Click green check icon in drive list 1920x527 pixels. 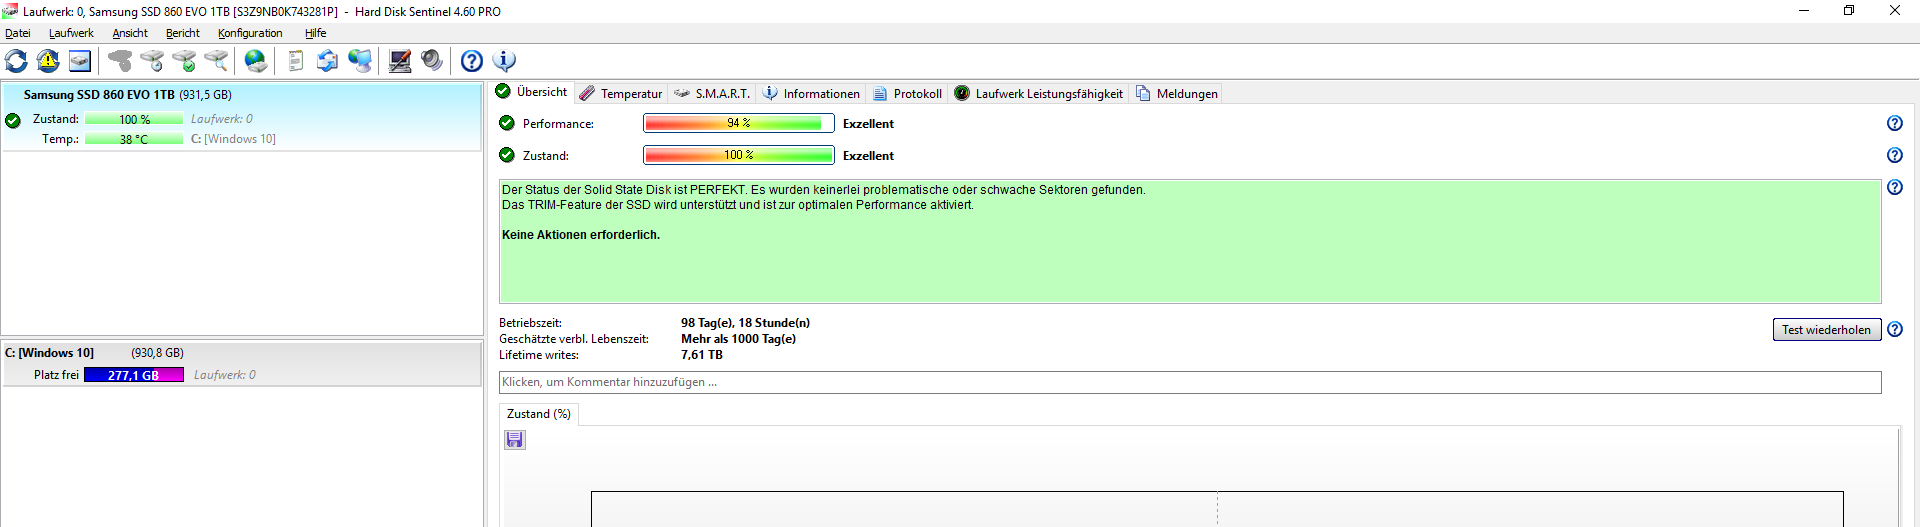13,121
